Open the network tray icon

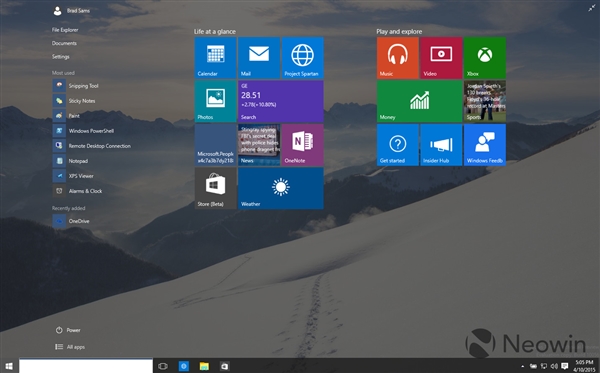[544, 366]
